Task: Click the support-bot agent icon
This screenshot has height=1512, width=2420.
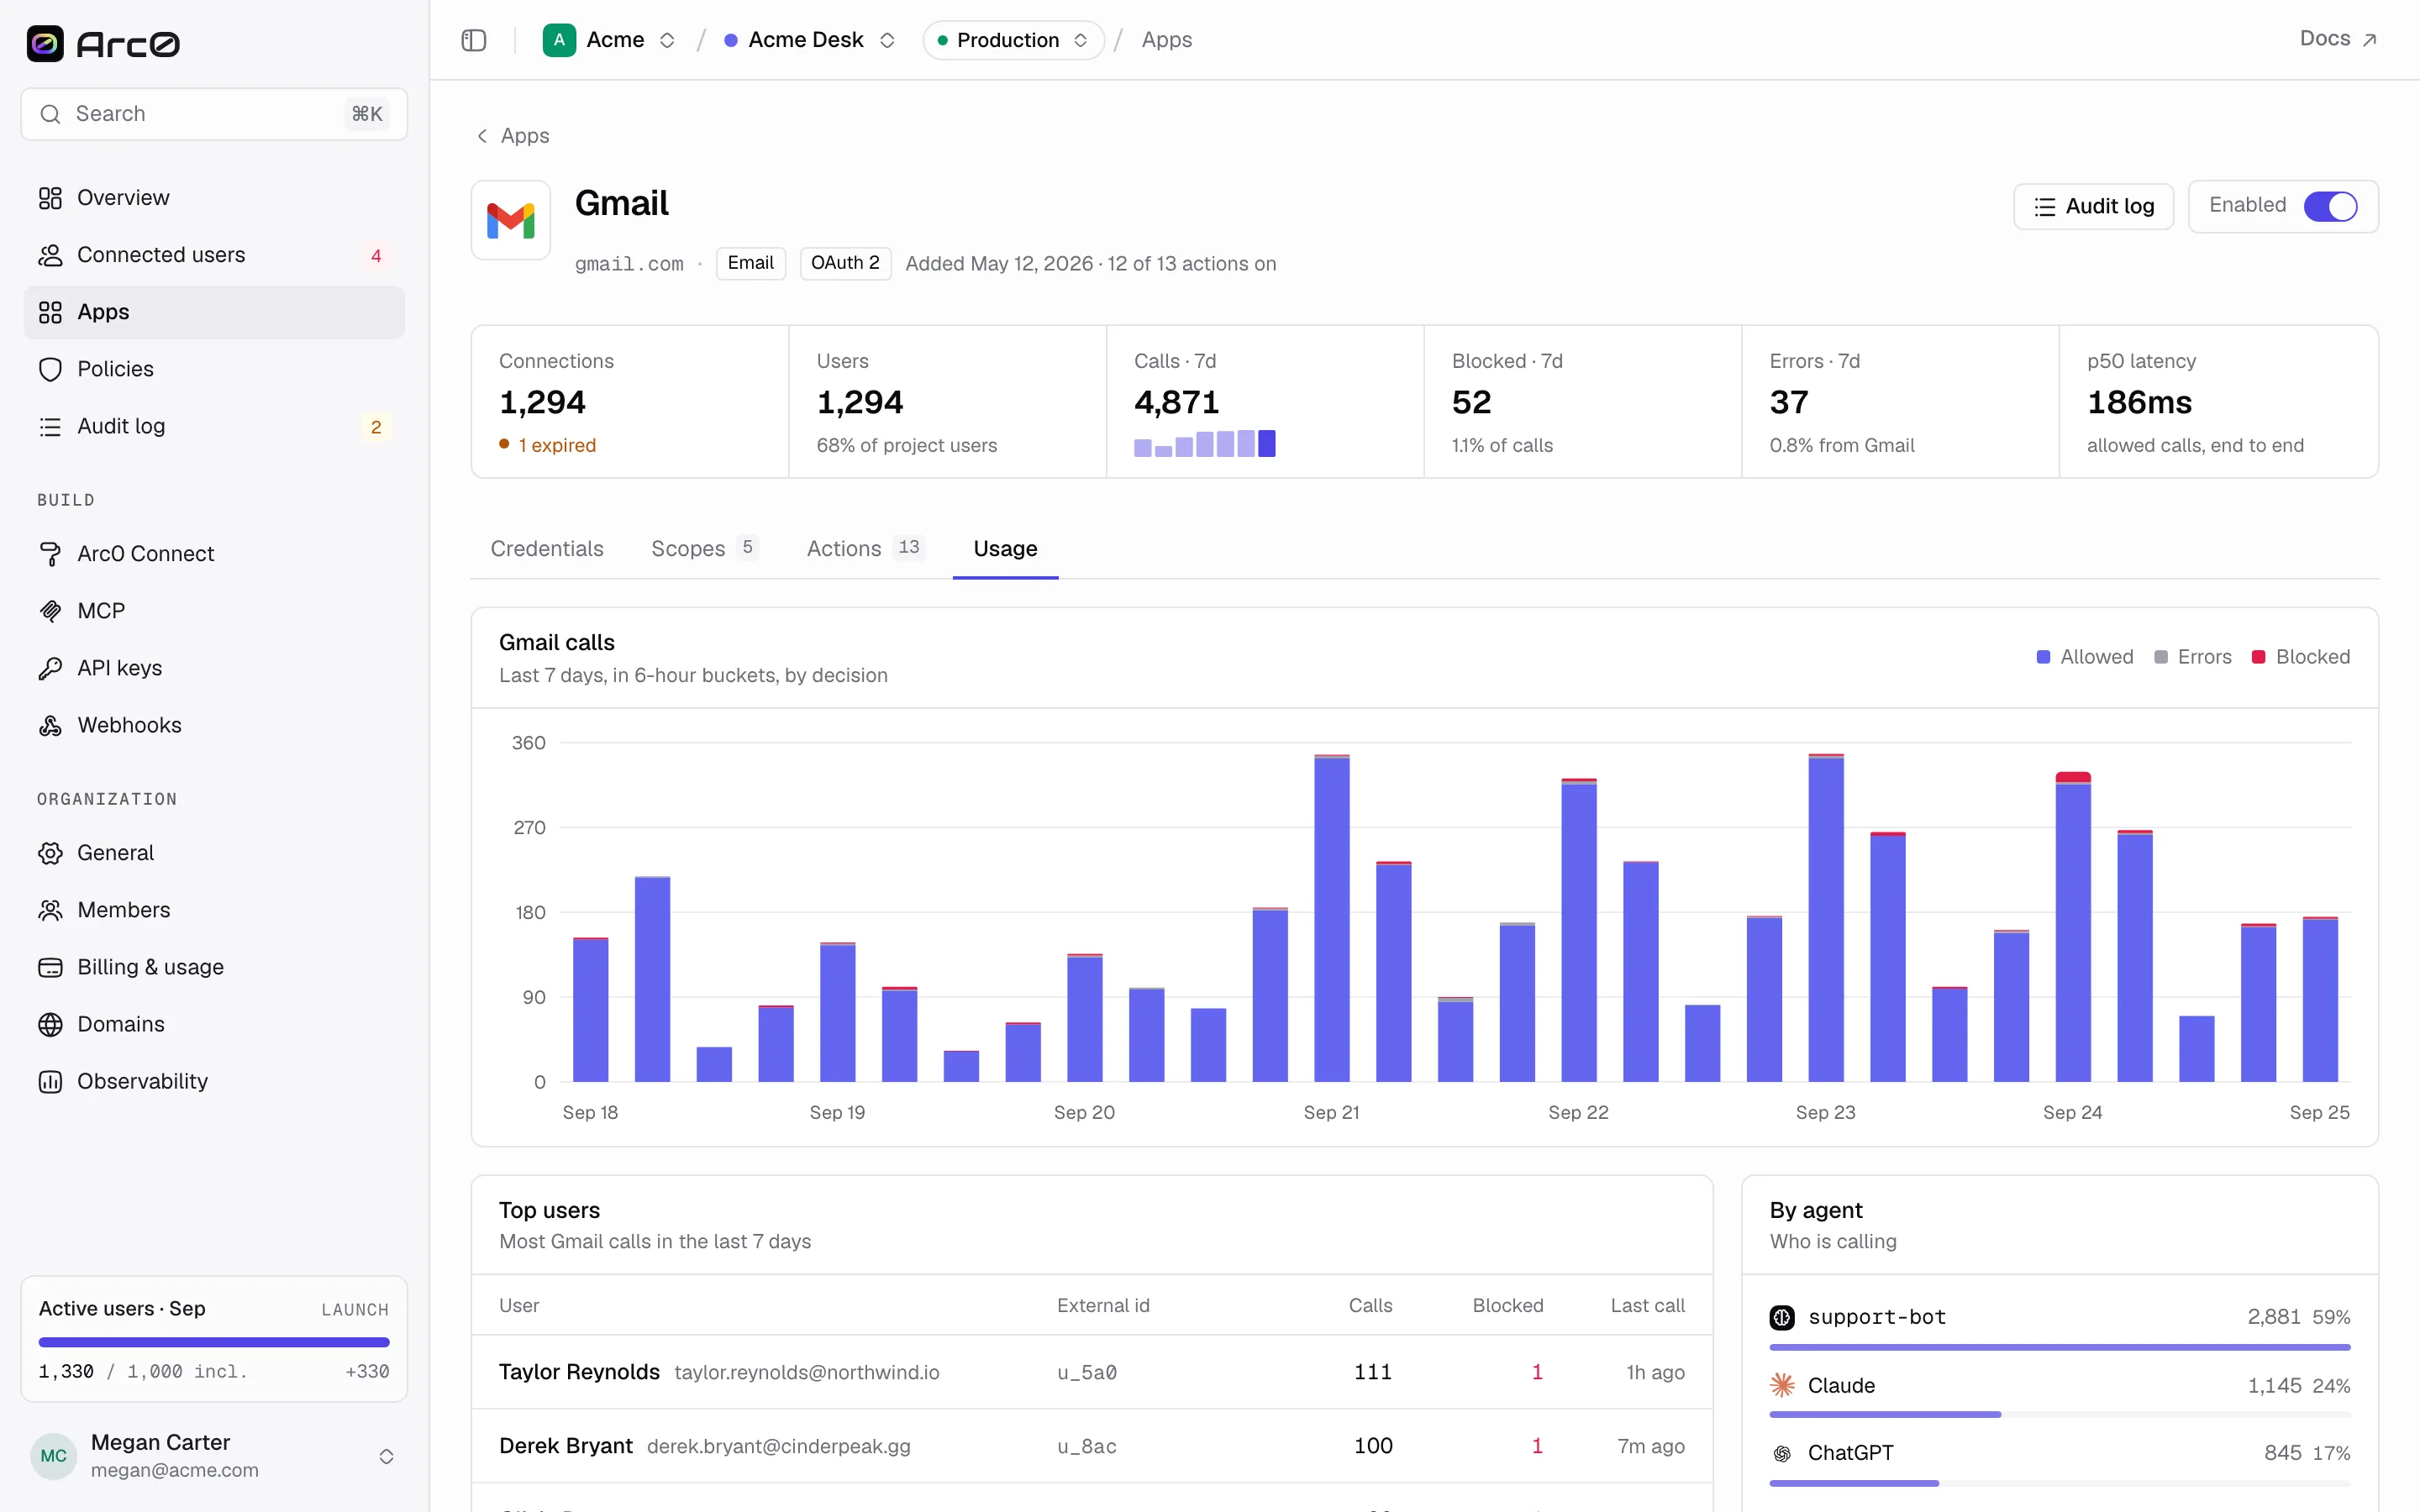Action: coord(1782,1317)
